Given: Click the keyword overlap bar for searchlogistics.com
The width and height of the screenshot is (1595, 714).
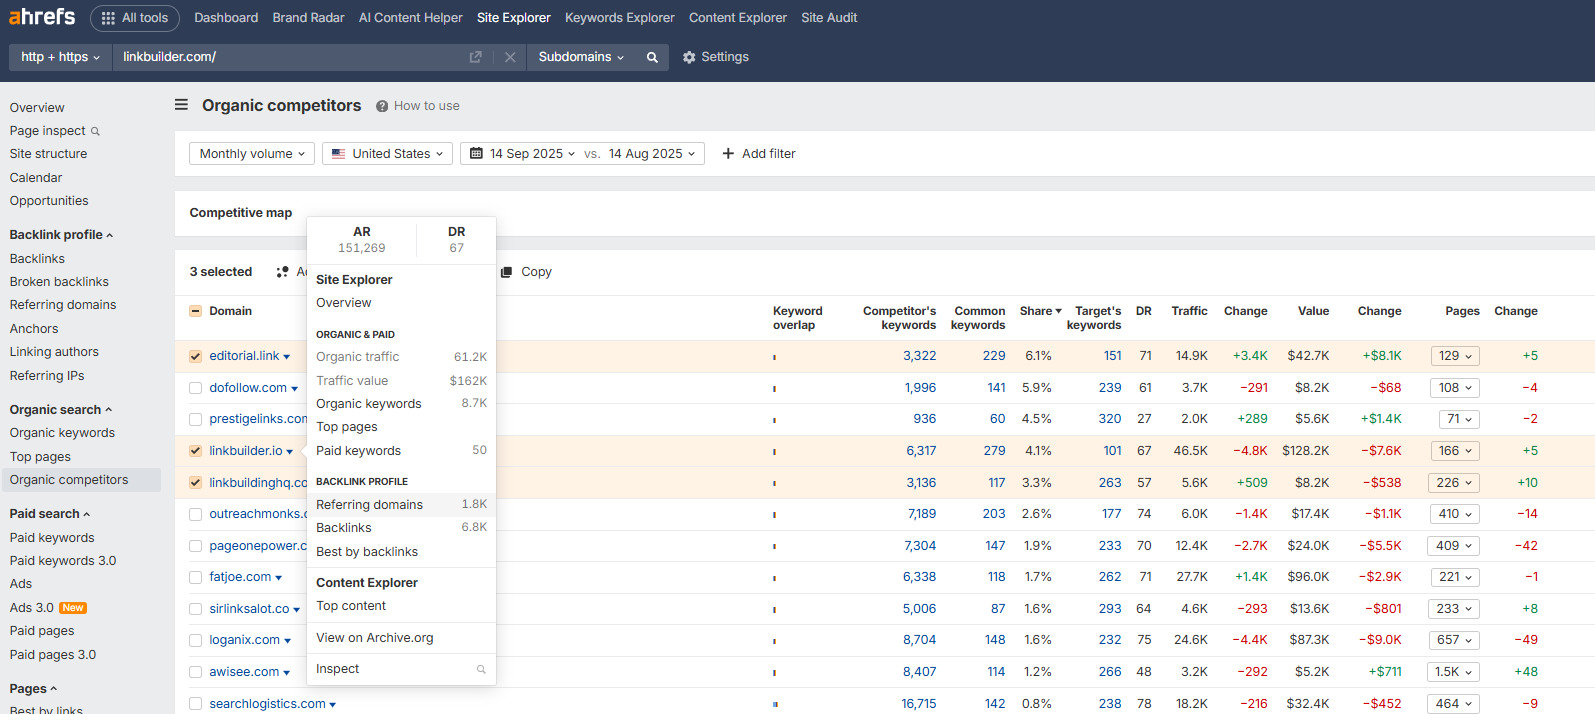Looking at the screenshot, I should coord(775,704).
